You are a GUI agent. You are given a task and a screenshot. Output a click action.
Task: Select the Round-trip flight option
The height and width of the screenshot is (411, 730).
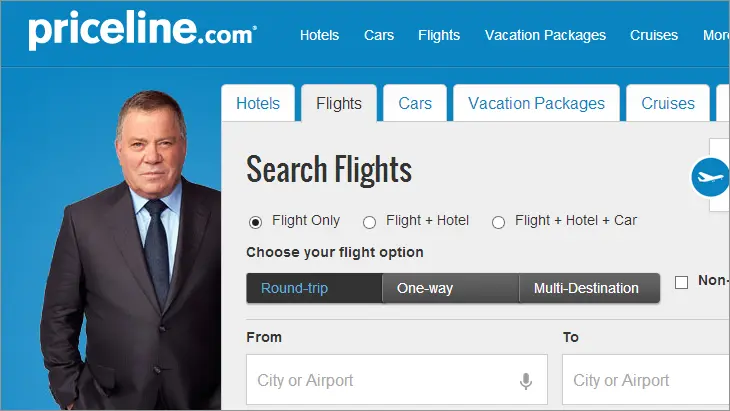click(314, 289)
